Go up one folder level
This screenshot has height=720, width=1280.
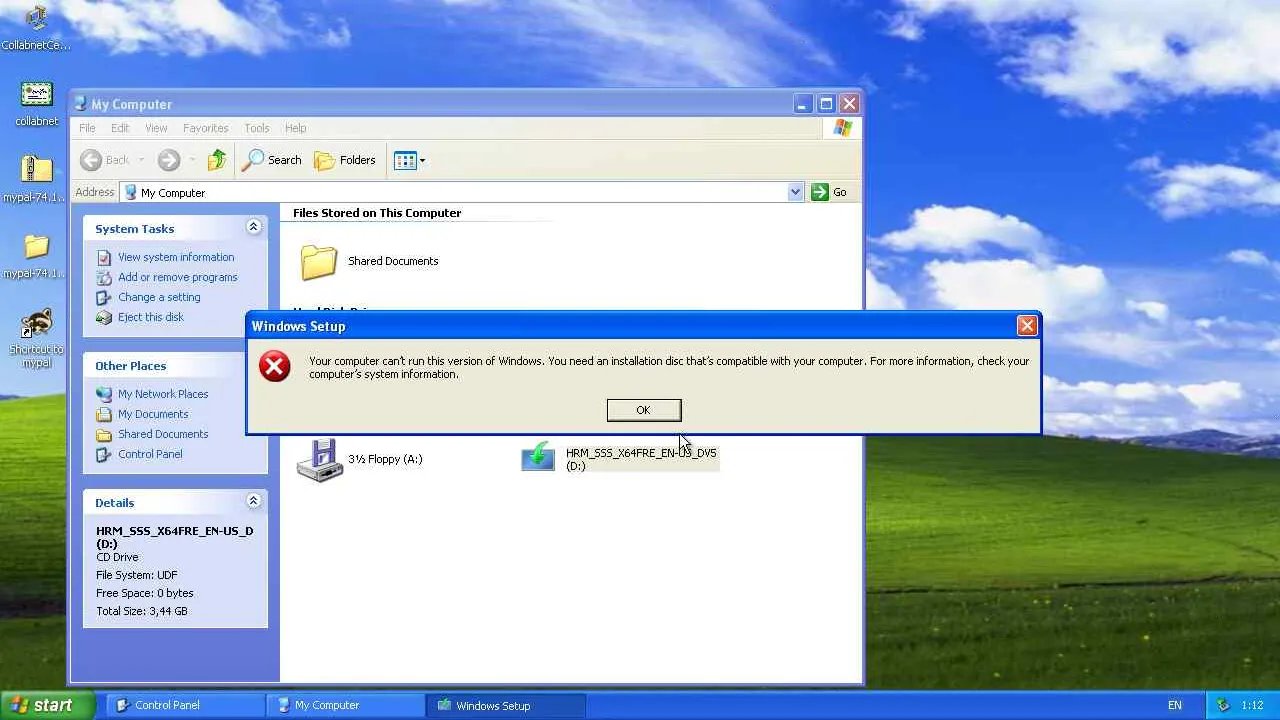point(217,160)
